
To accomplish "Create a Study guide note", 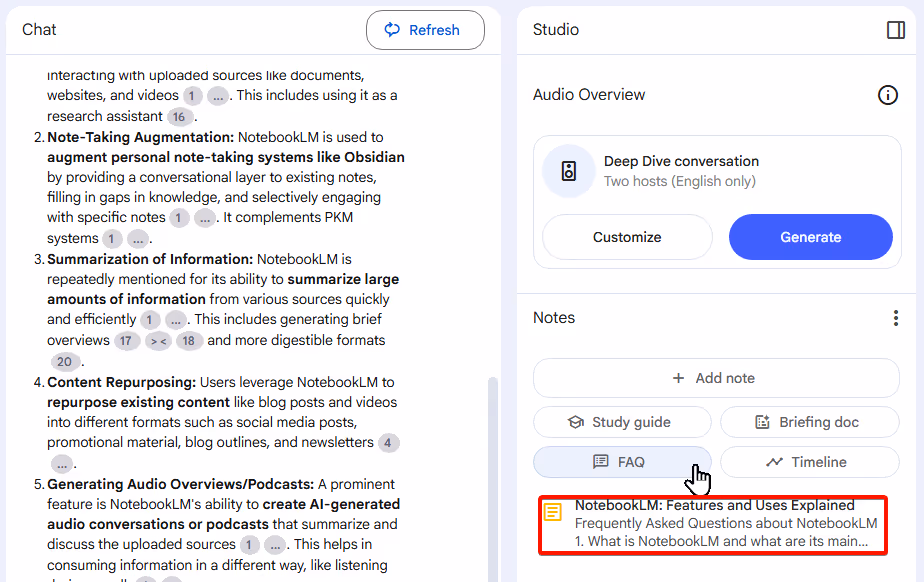I will (622, 422).
